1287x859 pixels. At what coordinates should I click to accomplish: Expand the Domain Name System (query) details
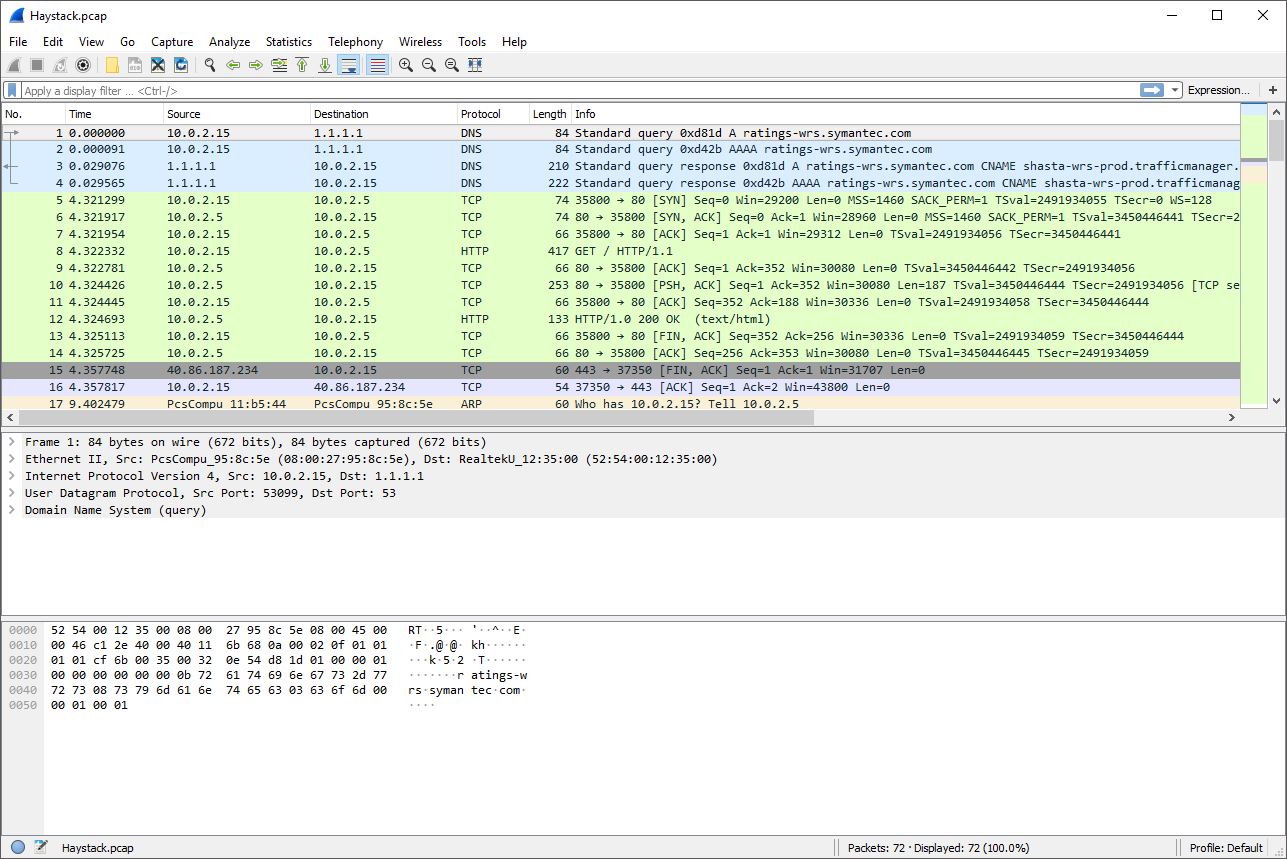tap(12, 510)
